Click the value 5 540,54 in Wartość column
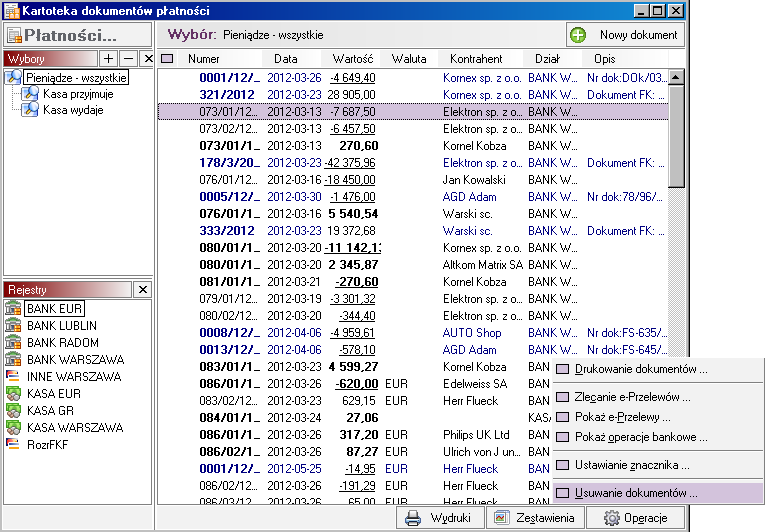 [353, 214]
